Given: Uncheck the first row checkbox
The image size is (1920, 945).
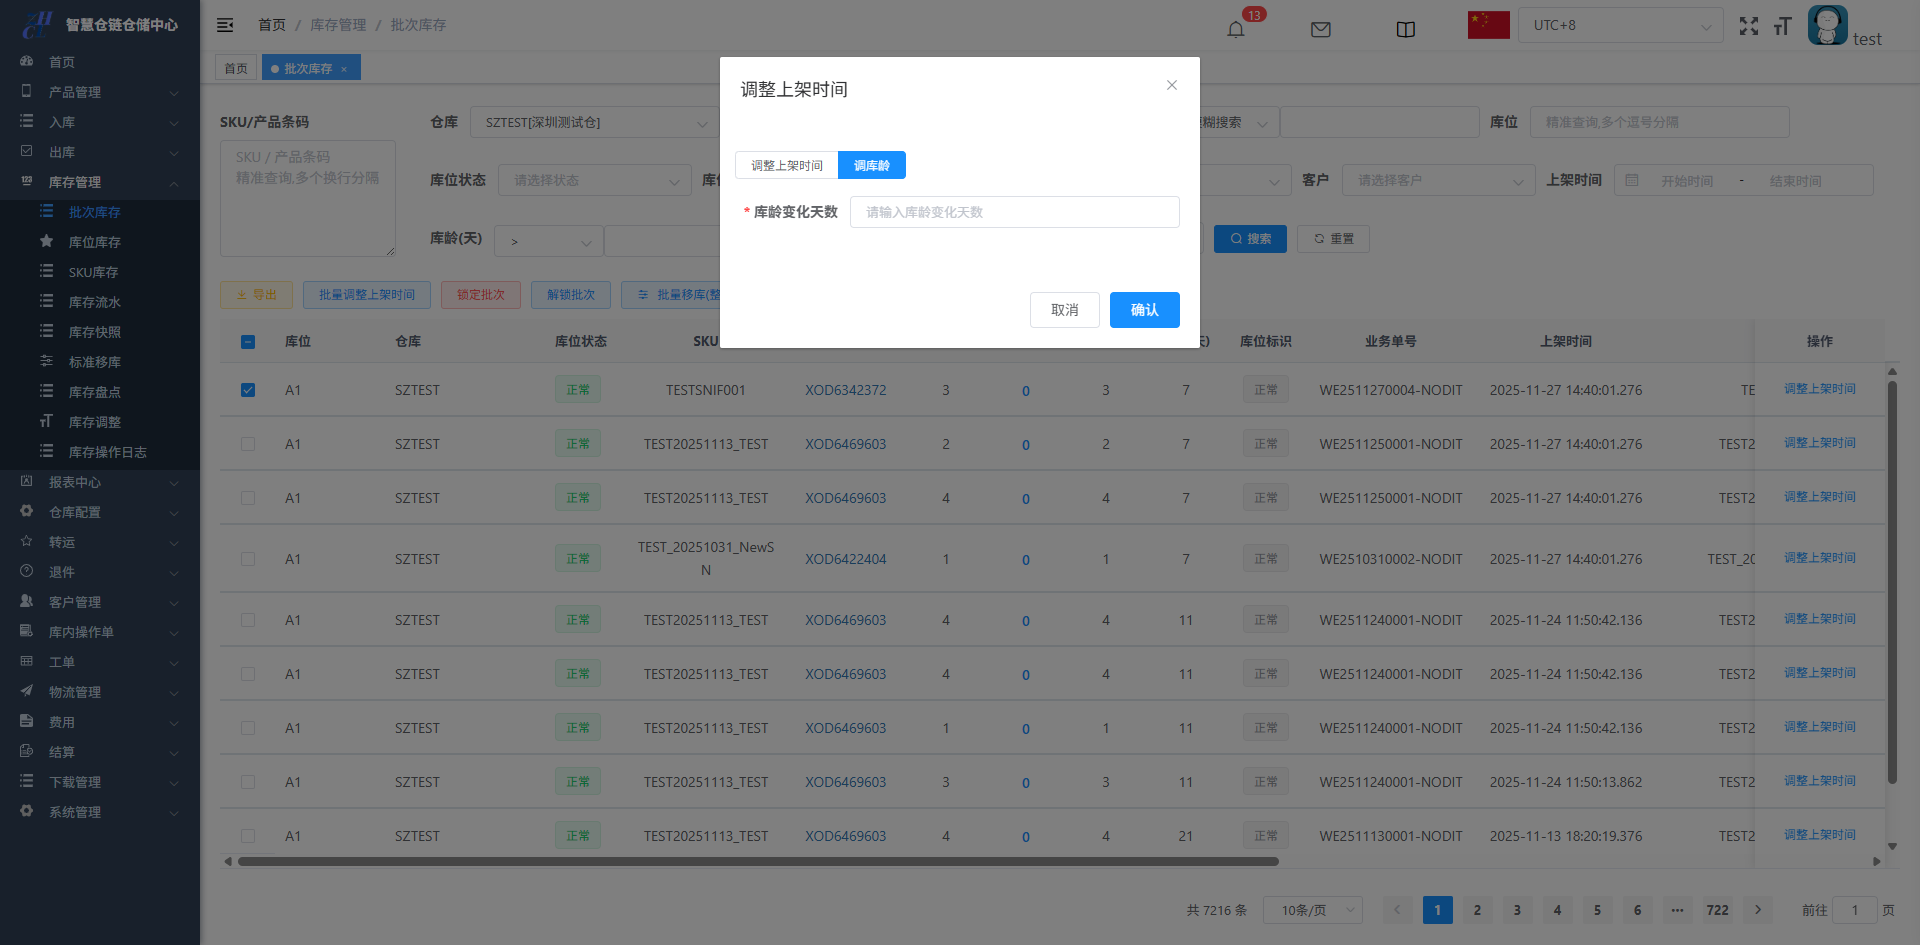Looking at the screenshot, I should pos(248,390).
